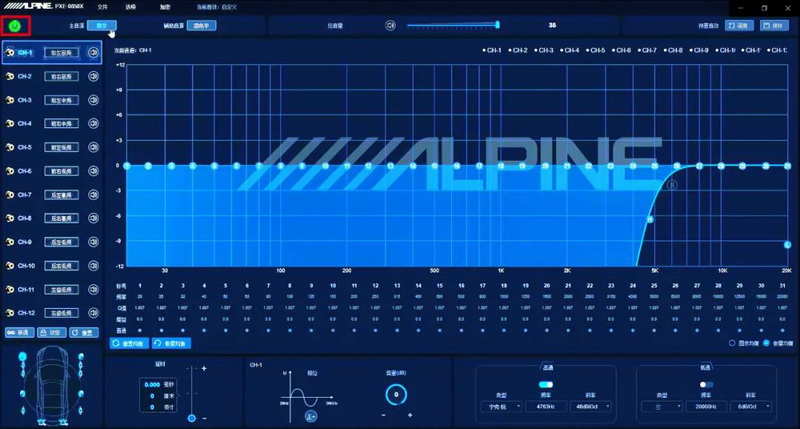Mute channel CH-5 speaker icon
The width and height of the screenshot is (800, 429).
tap(93, 147)
